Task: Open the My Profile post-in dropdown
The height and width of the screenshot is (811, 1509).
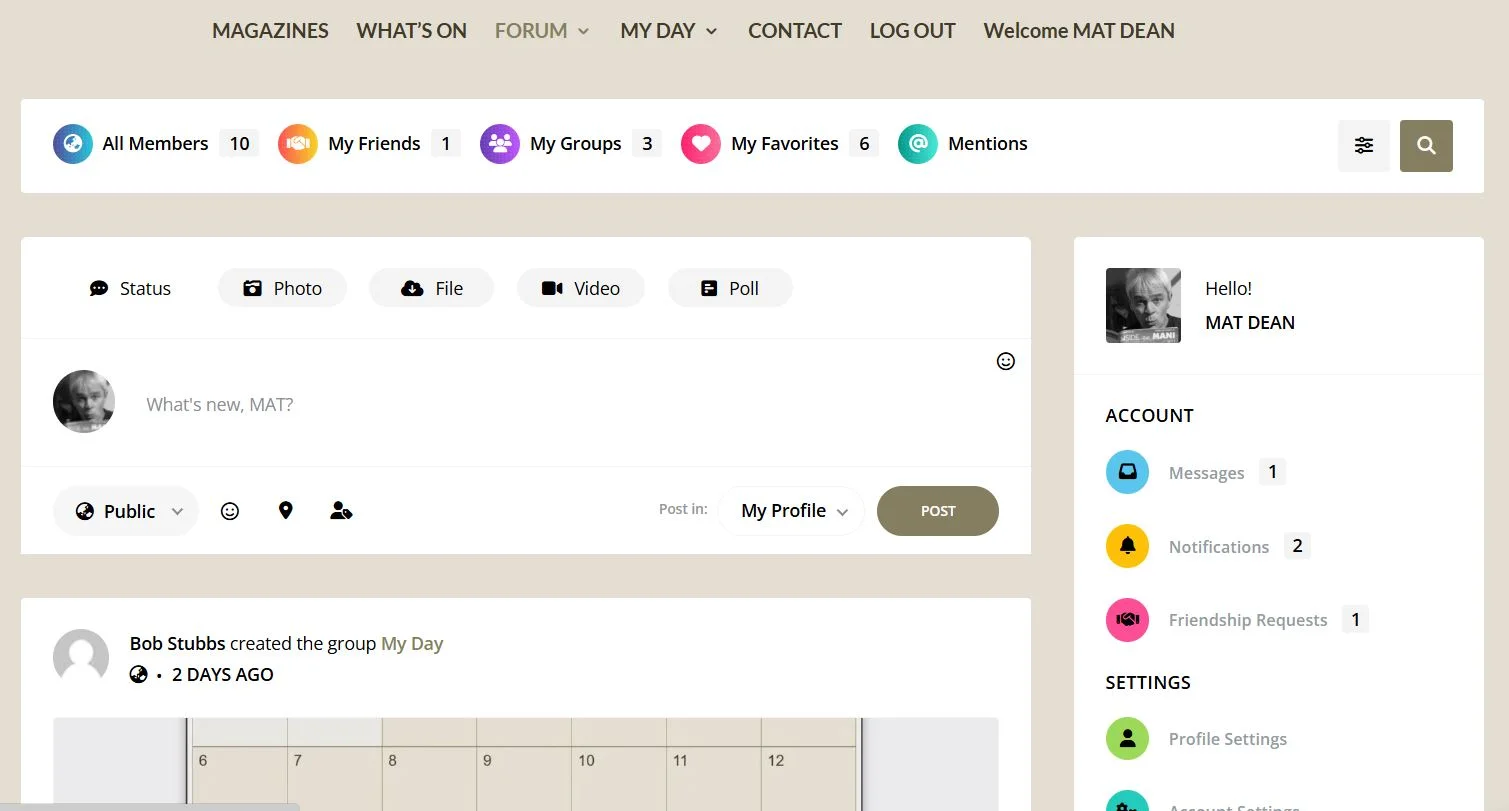Action: coord(791,511)
